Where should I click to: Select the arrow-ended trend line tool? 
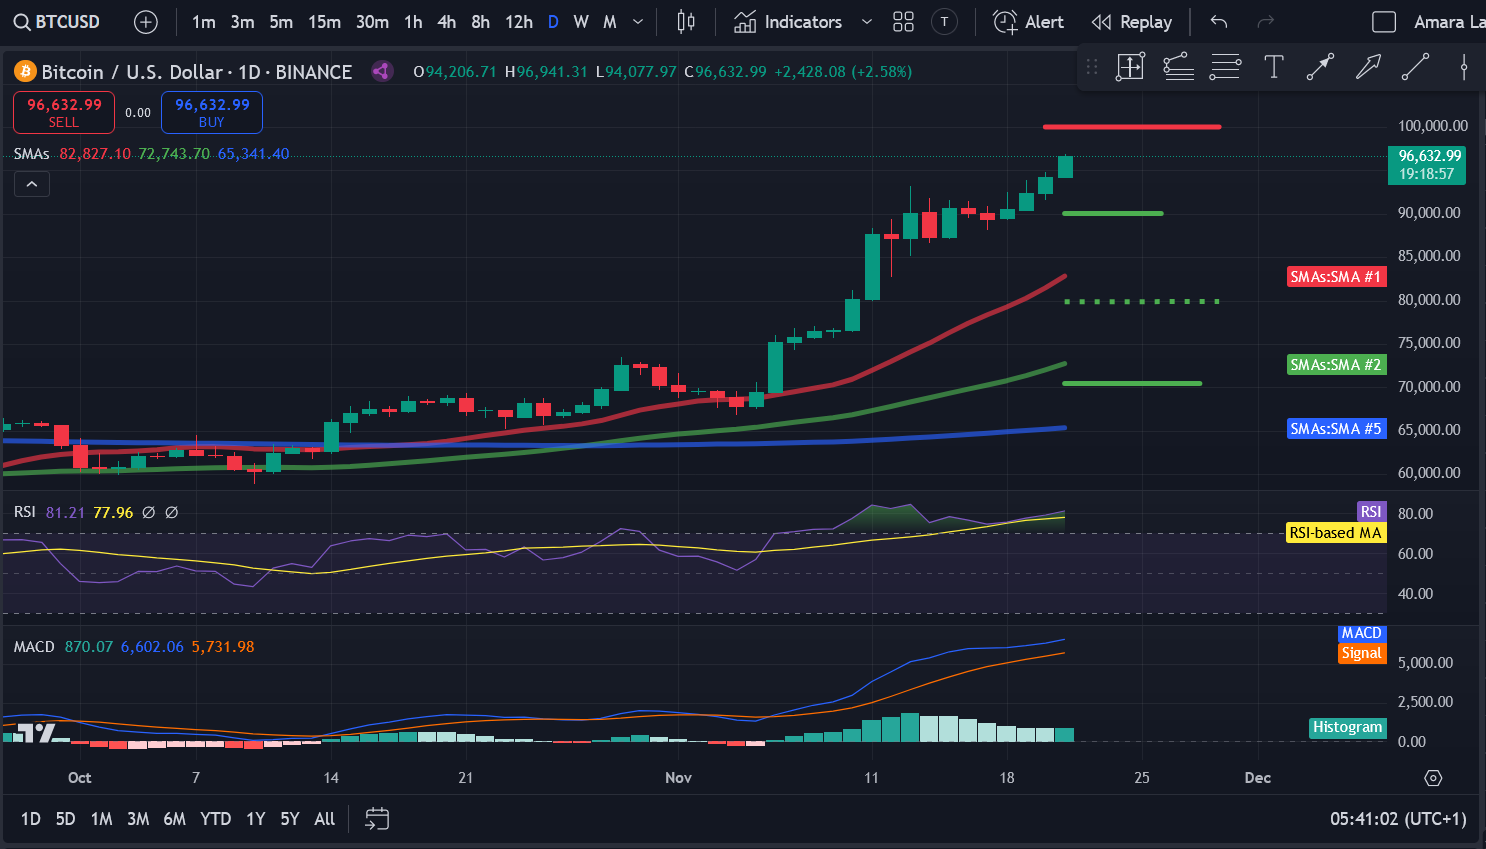pyautogui.click(x=1320, y=67)
